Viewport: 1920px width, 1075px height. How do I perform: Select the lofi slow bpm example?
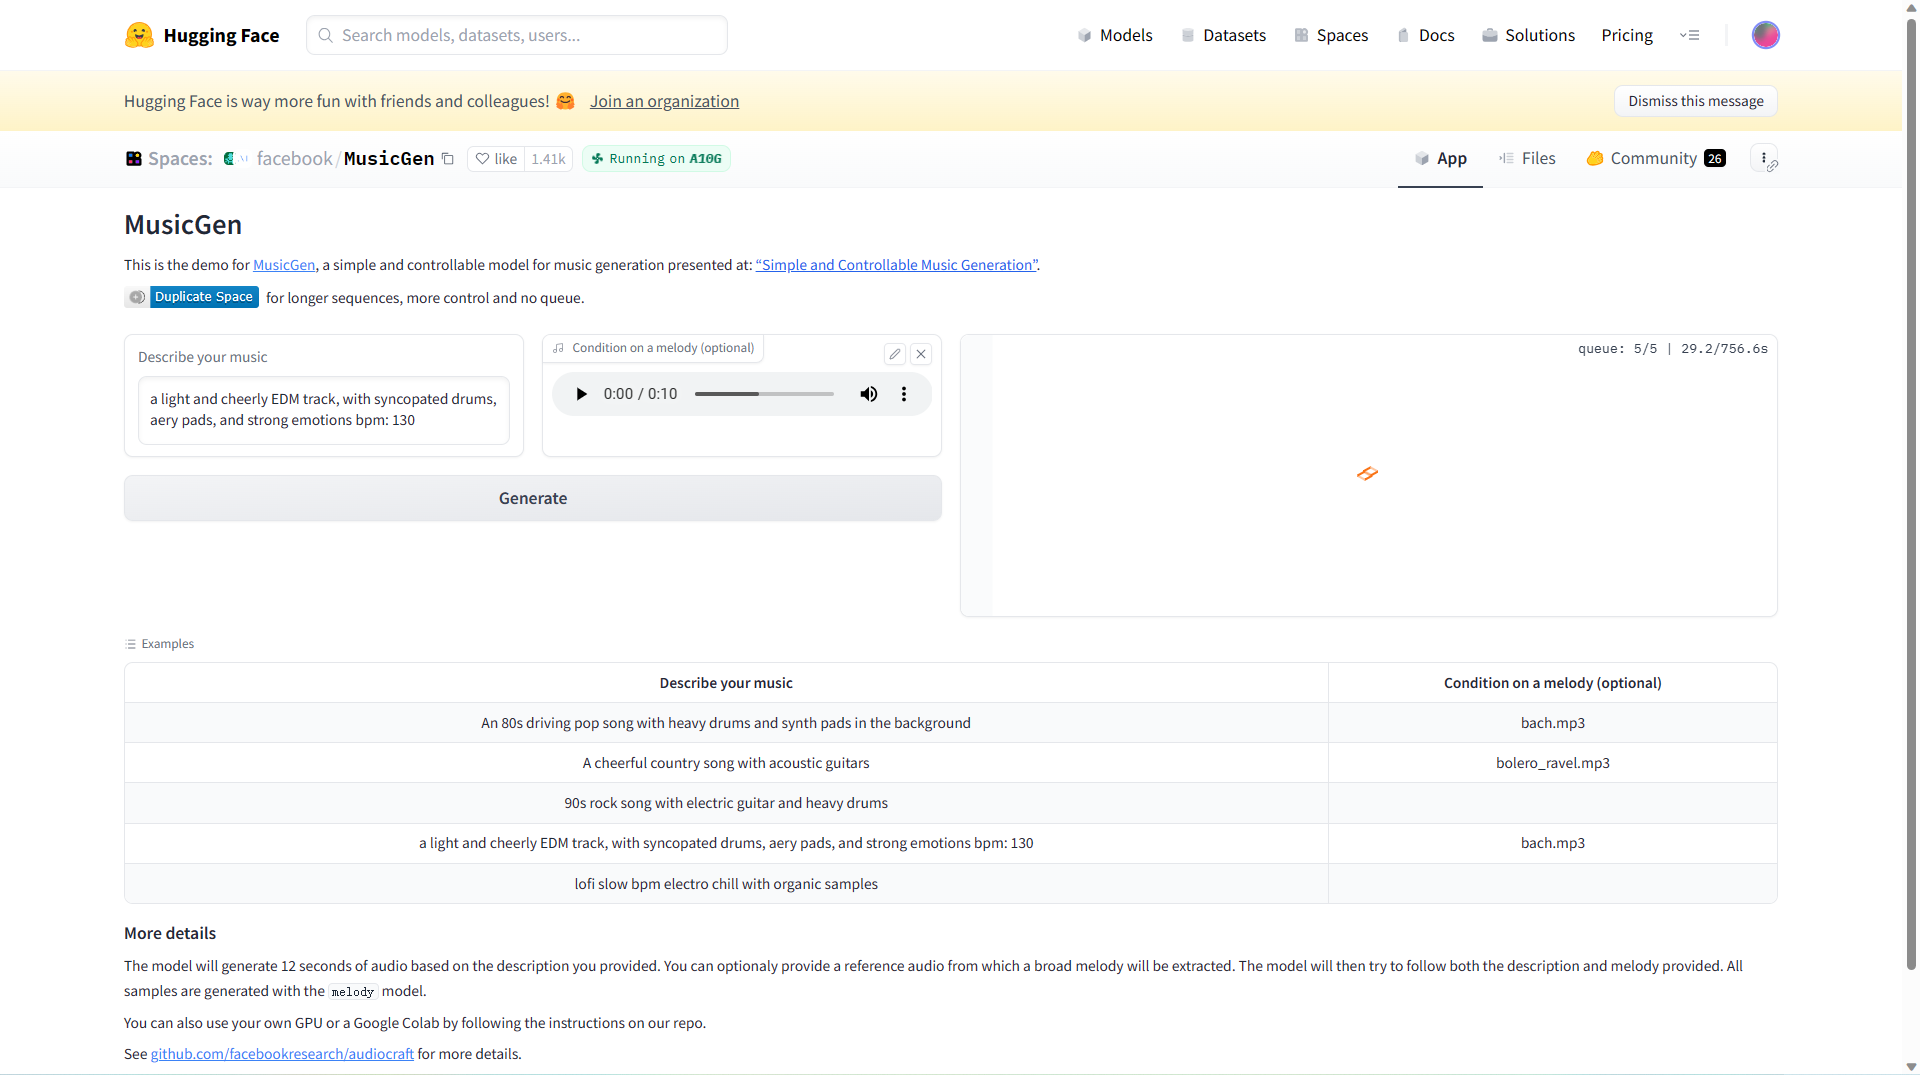pos(726,884)
